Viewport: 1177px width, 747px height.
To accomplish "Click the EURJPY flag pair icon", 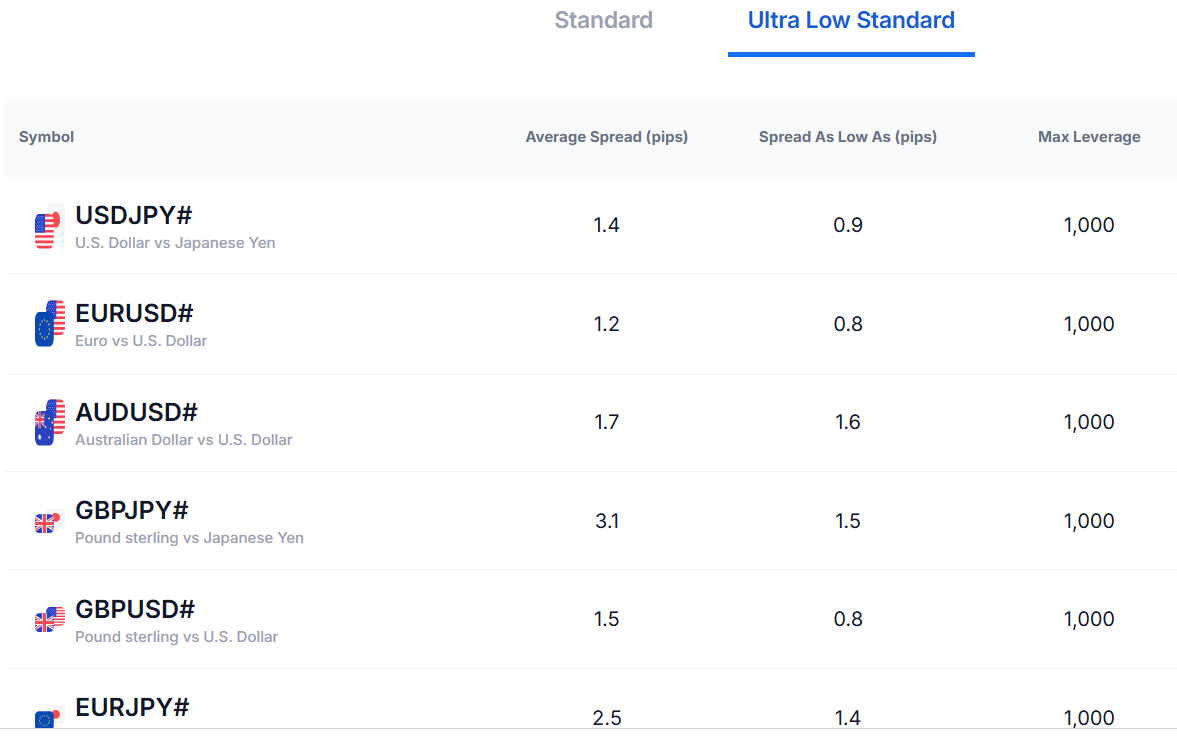I will (47, 716).
